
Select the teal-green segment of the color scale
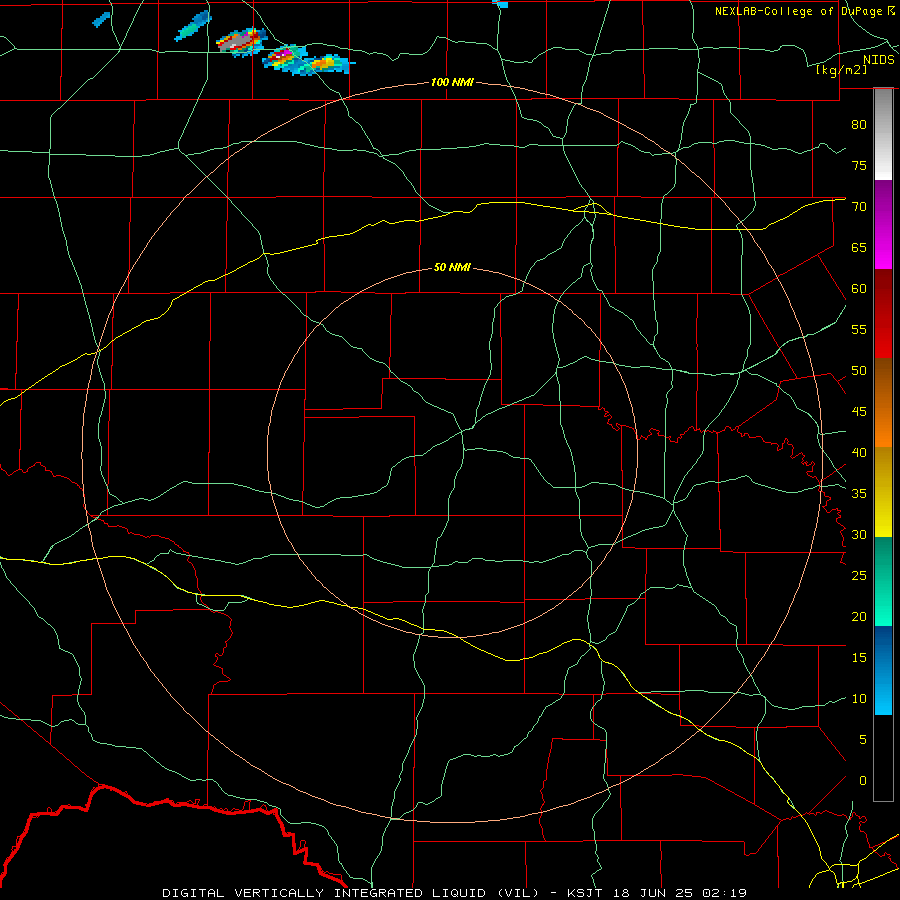pos(883,581)
